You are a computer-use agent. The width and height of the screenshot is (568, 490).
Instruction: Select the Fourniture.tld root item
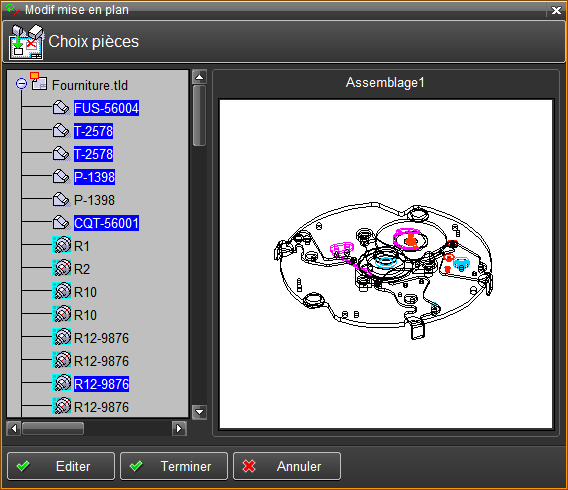[90, 85]
